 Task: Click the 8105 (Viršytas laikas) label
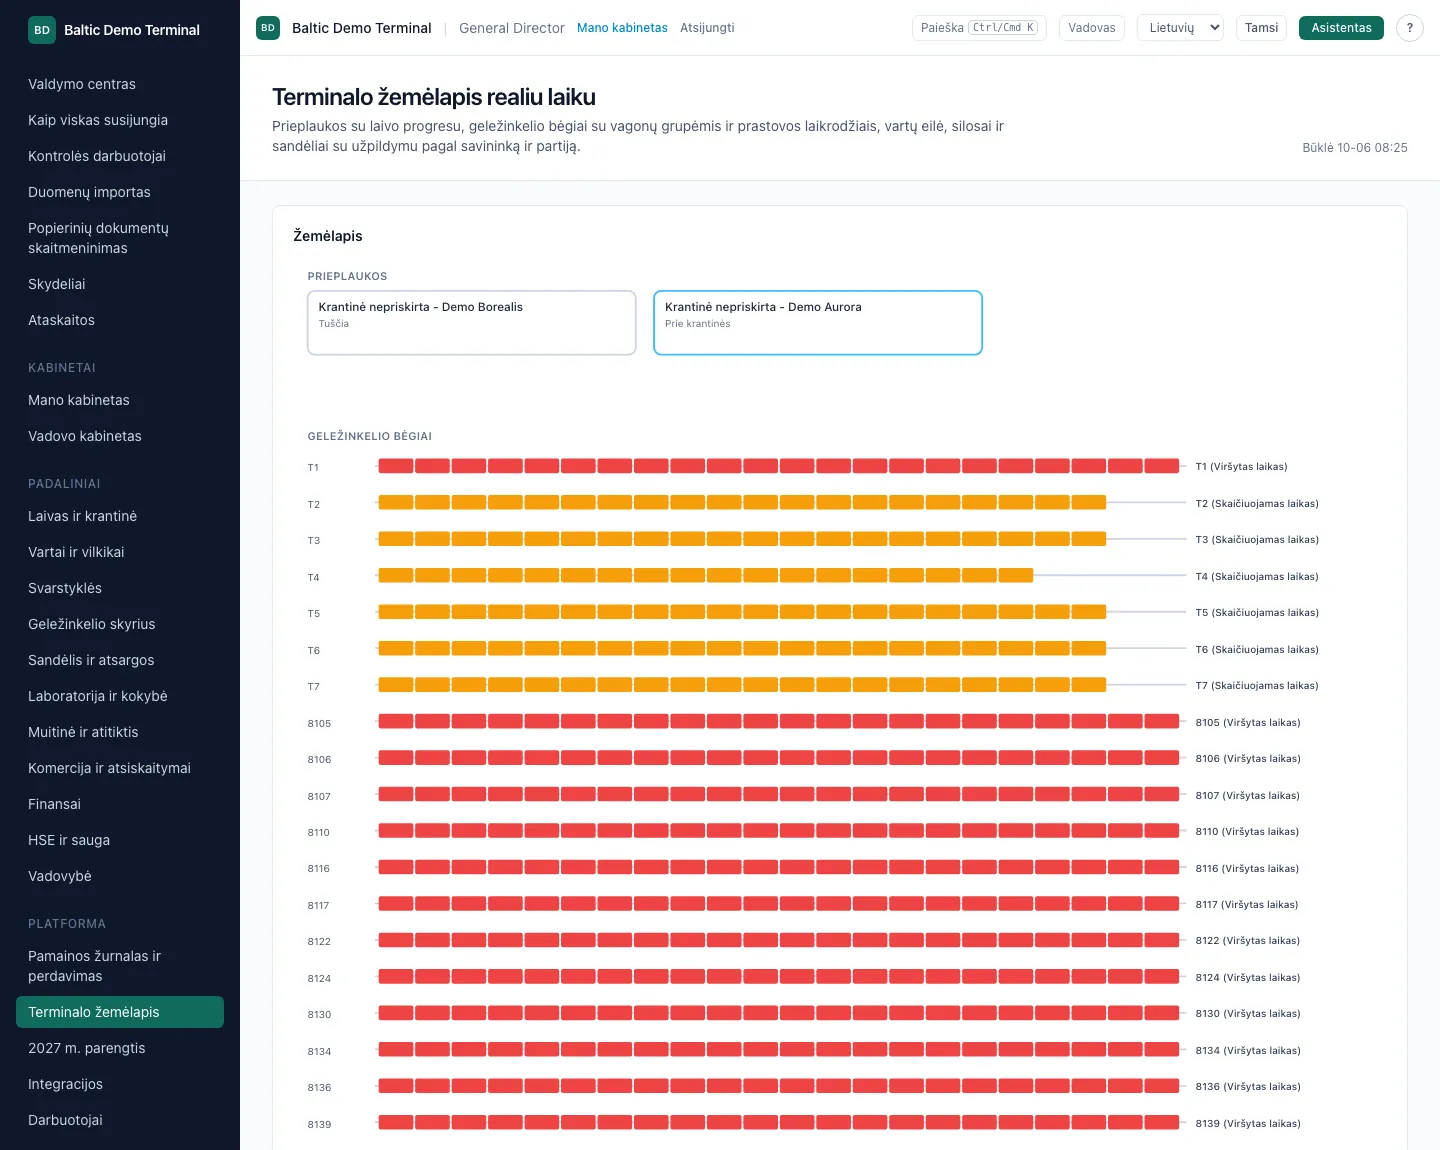pos(1248,723)
